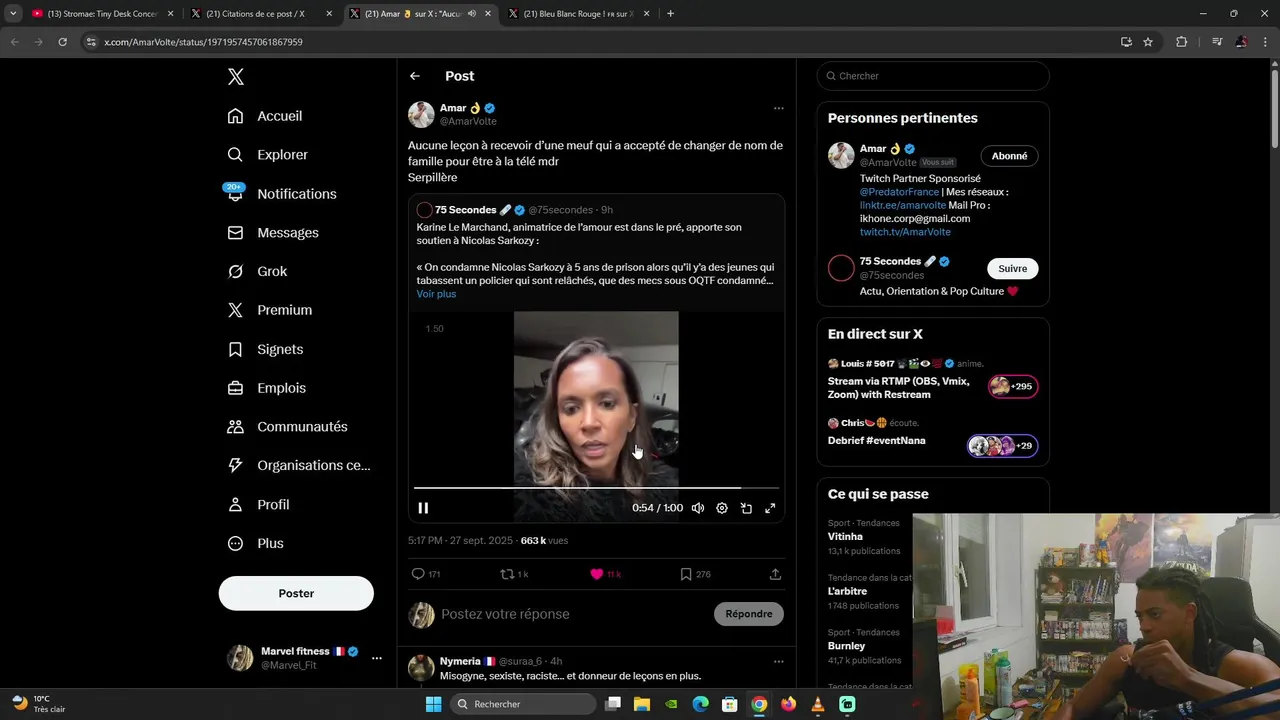Open replies via the comment icon

[418, 574]
